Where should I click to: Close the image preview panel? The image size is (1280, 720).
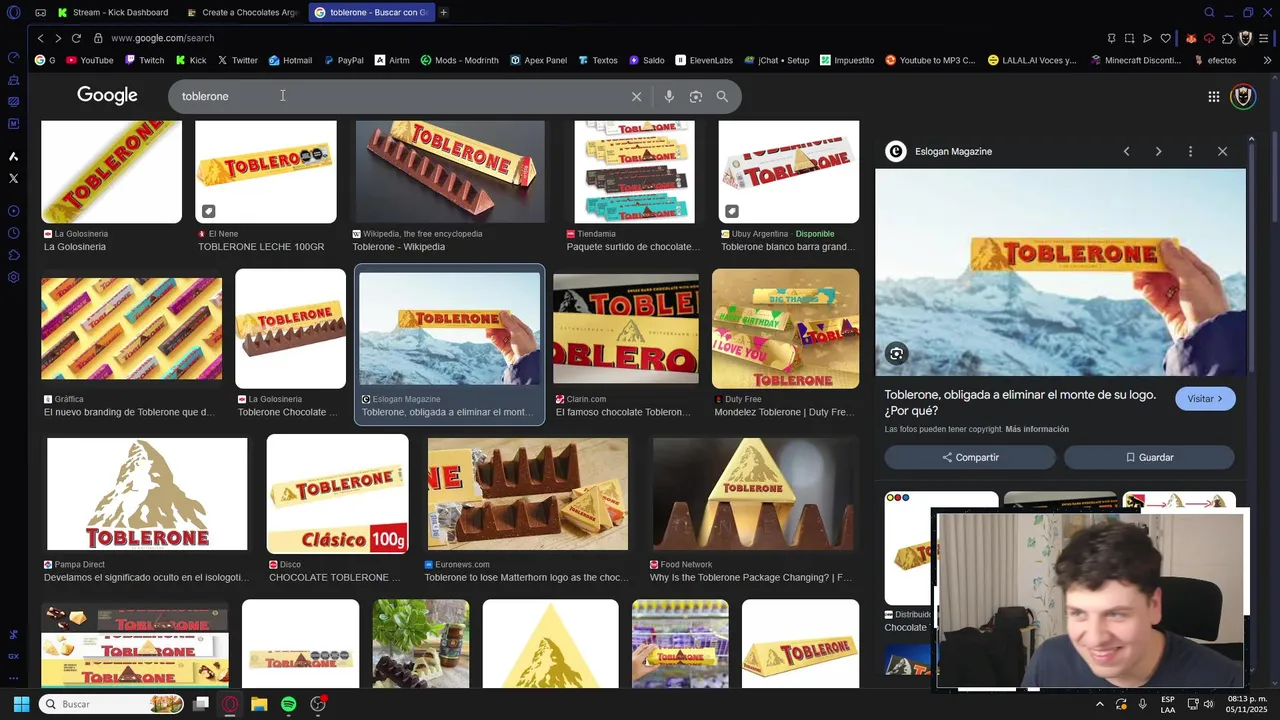1222,151
